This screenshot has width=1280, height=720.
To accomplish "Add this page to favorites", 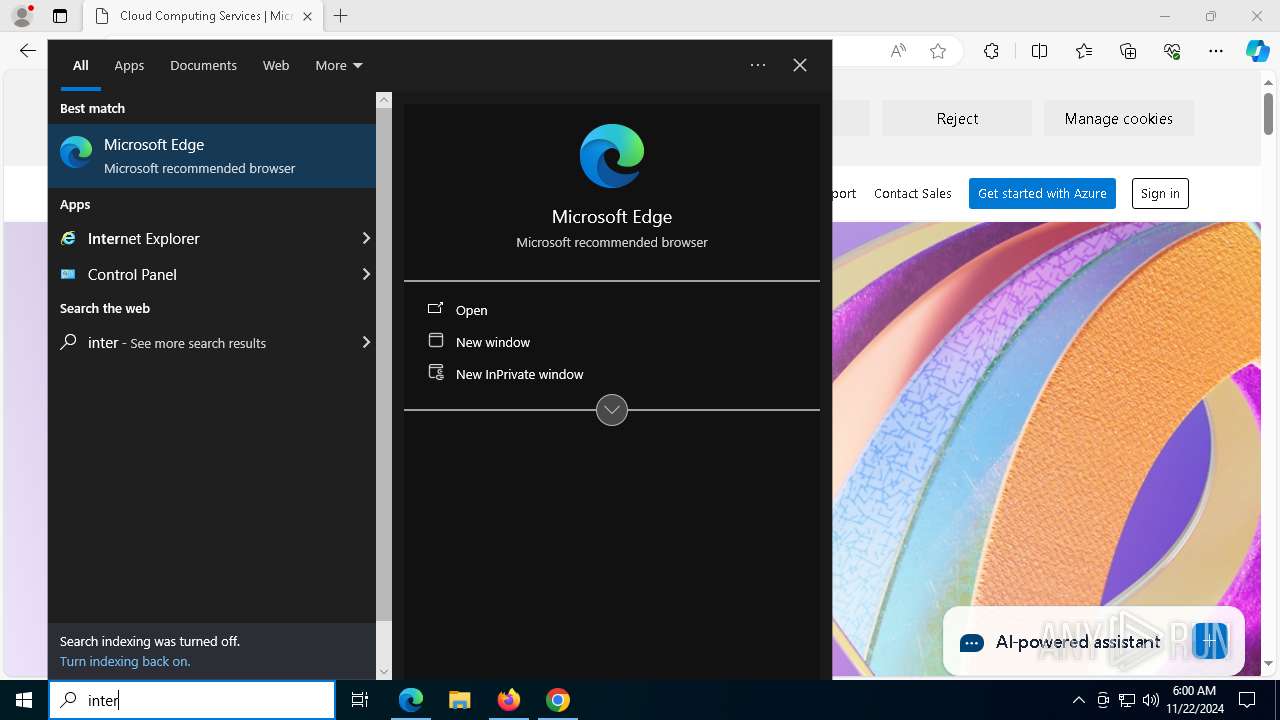I will [x=938, y=51].
